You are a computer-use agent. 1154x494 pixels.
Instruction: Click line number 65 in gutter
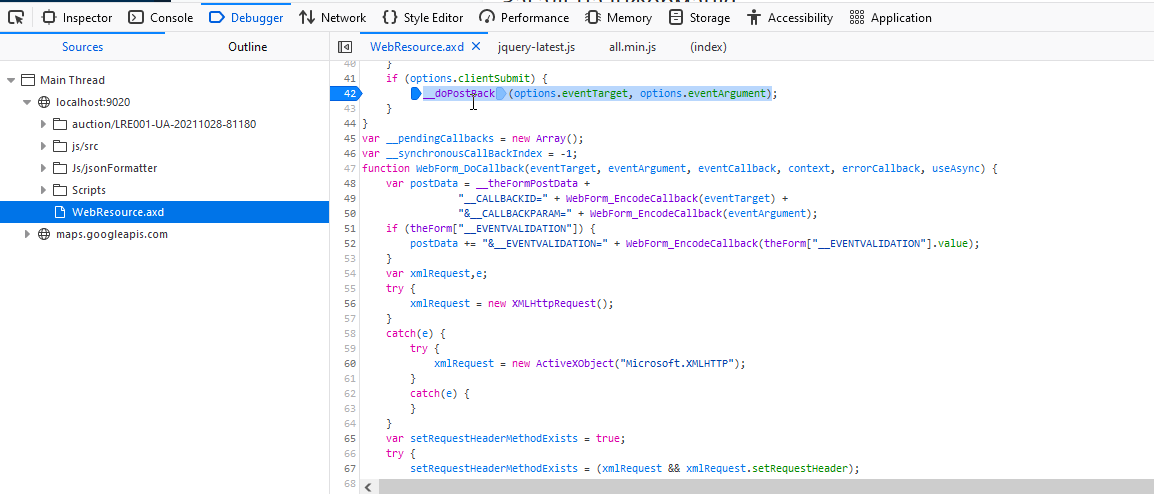click(350, 438)
